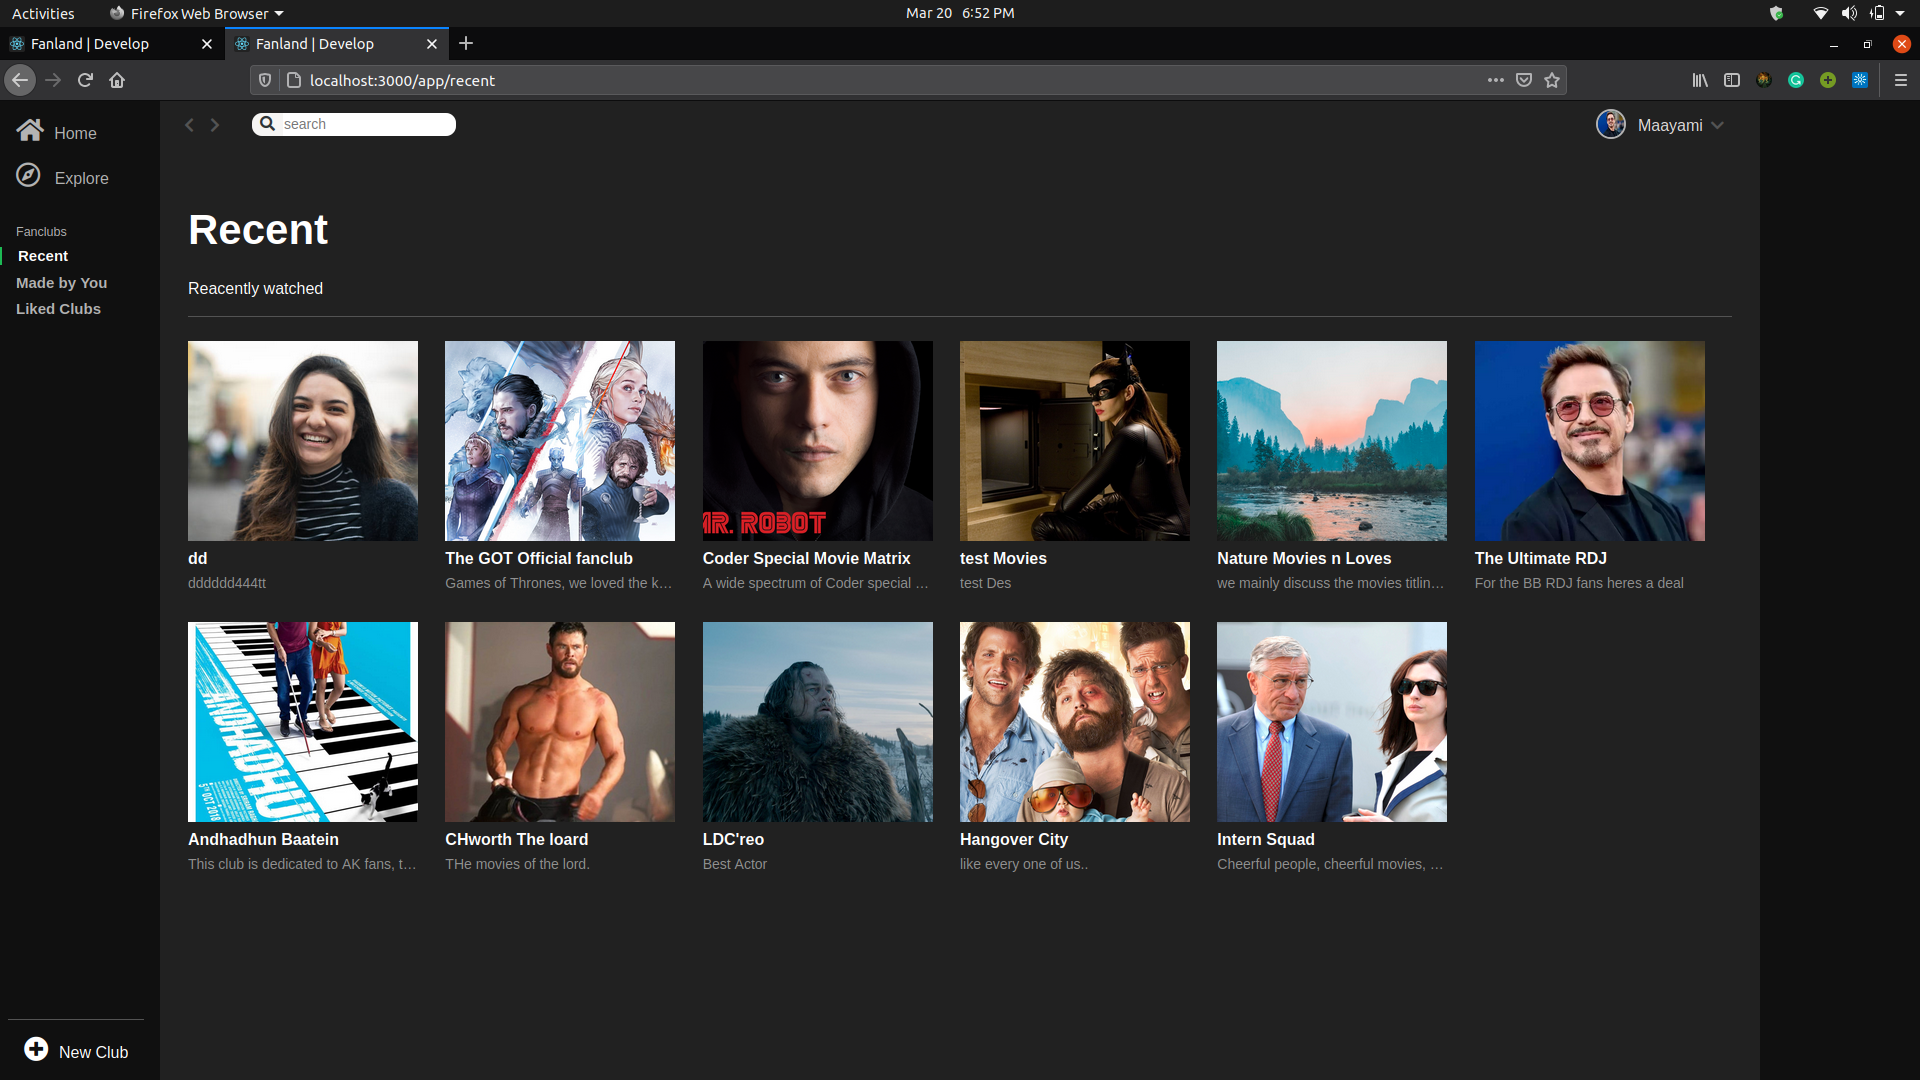1920x1080 pixels.
Task: Open a new tab with the plus icon
Action: [466, 43]
